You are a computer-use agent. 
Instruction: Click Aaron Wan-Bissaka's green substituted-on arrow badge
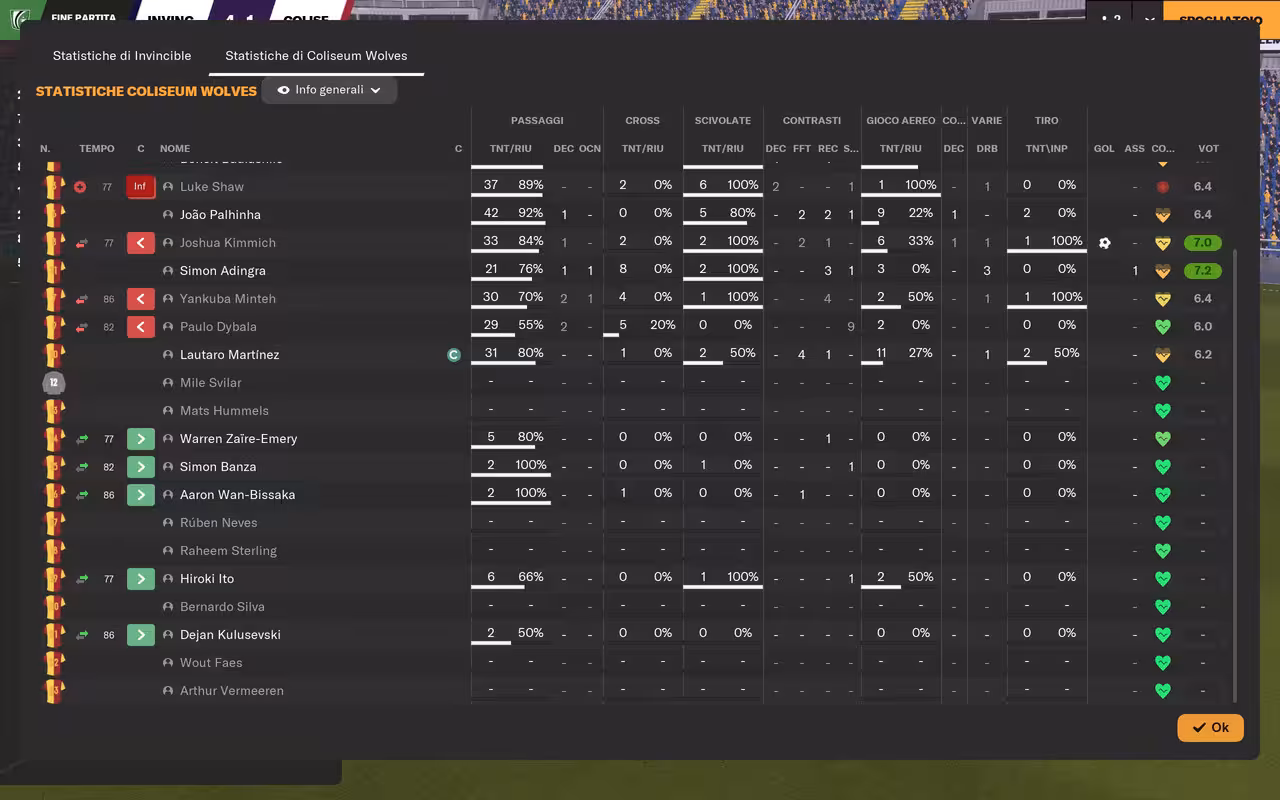tap(140, 495)
